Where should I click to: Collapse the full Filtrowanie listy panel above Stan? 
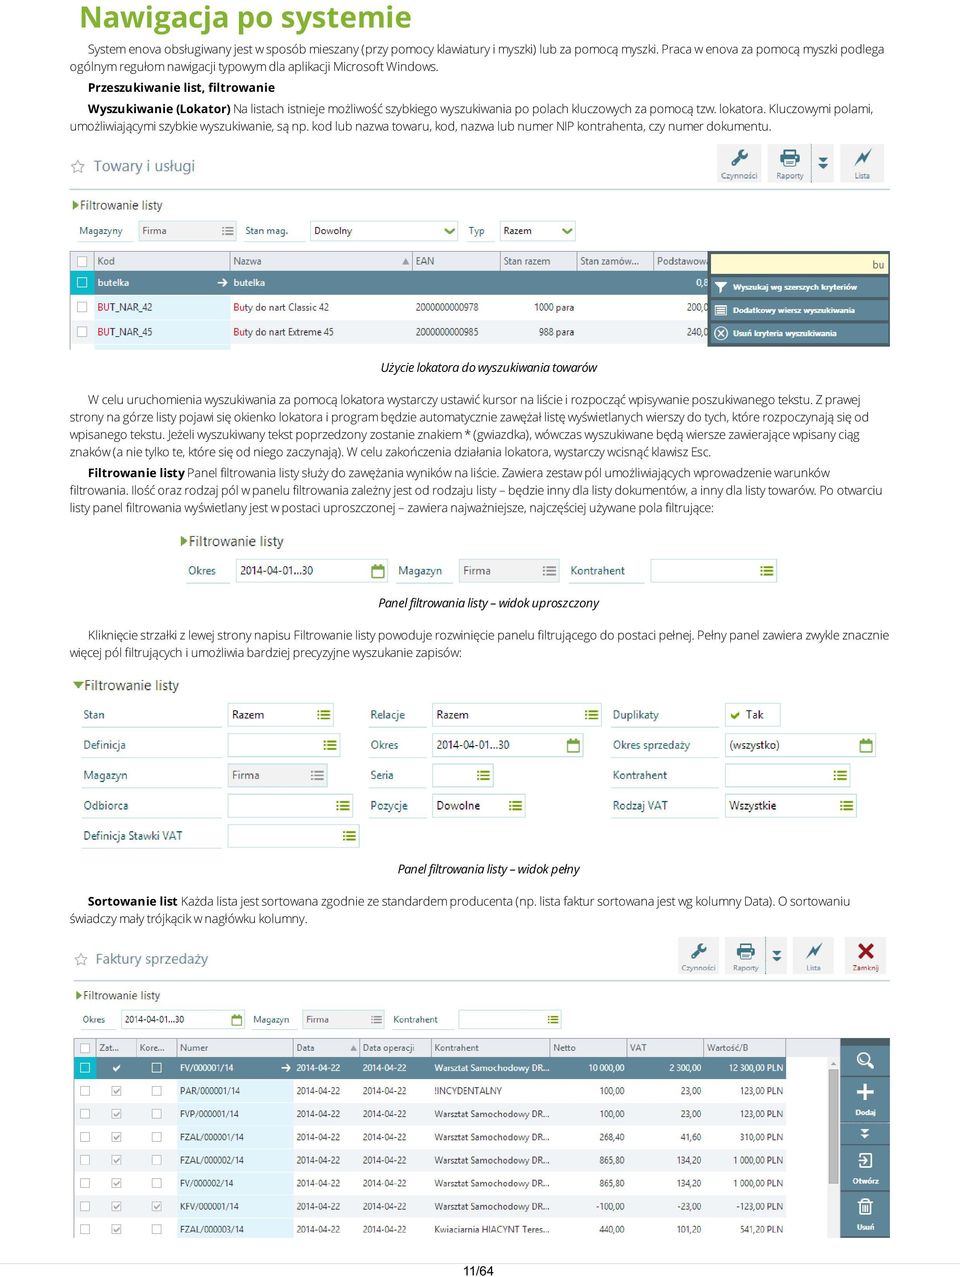click(78, 685)
